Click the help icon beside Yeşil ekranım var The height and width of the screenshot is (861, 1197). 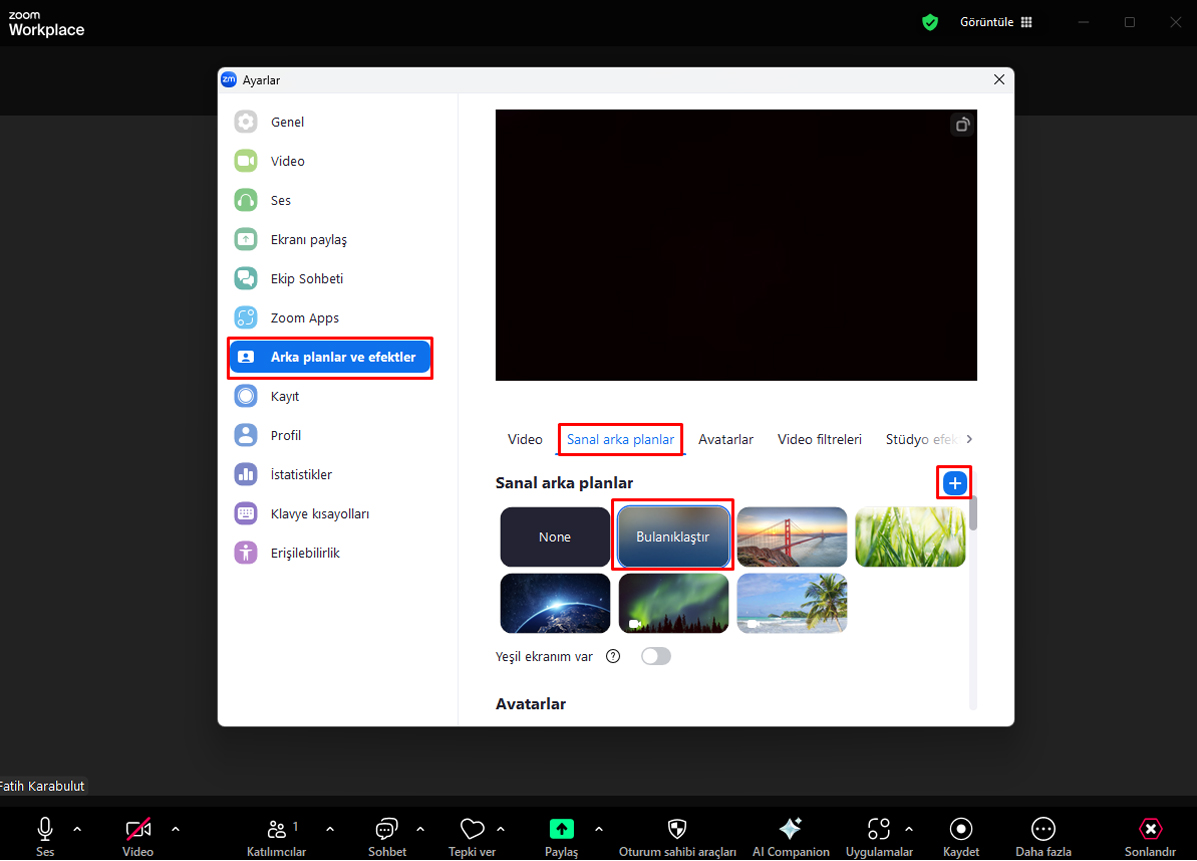click(614, 657)
